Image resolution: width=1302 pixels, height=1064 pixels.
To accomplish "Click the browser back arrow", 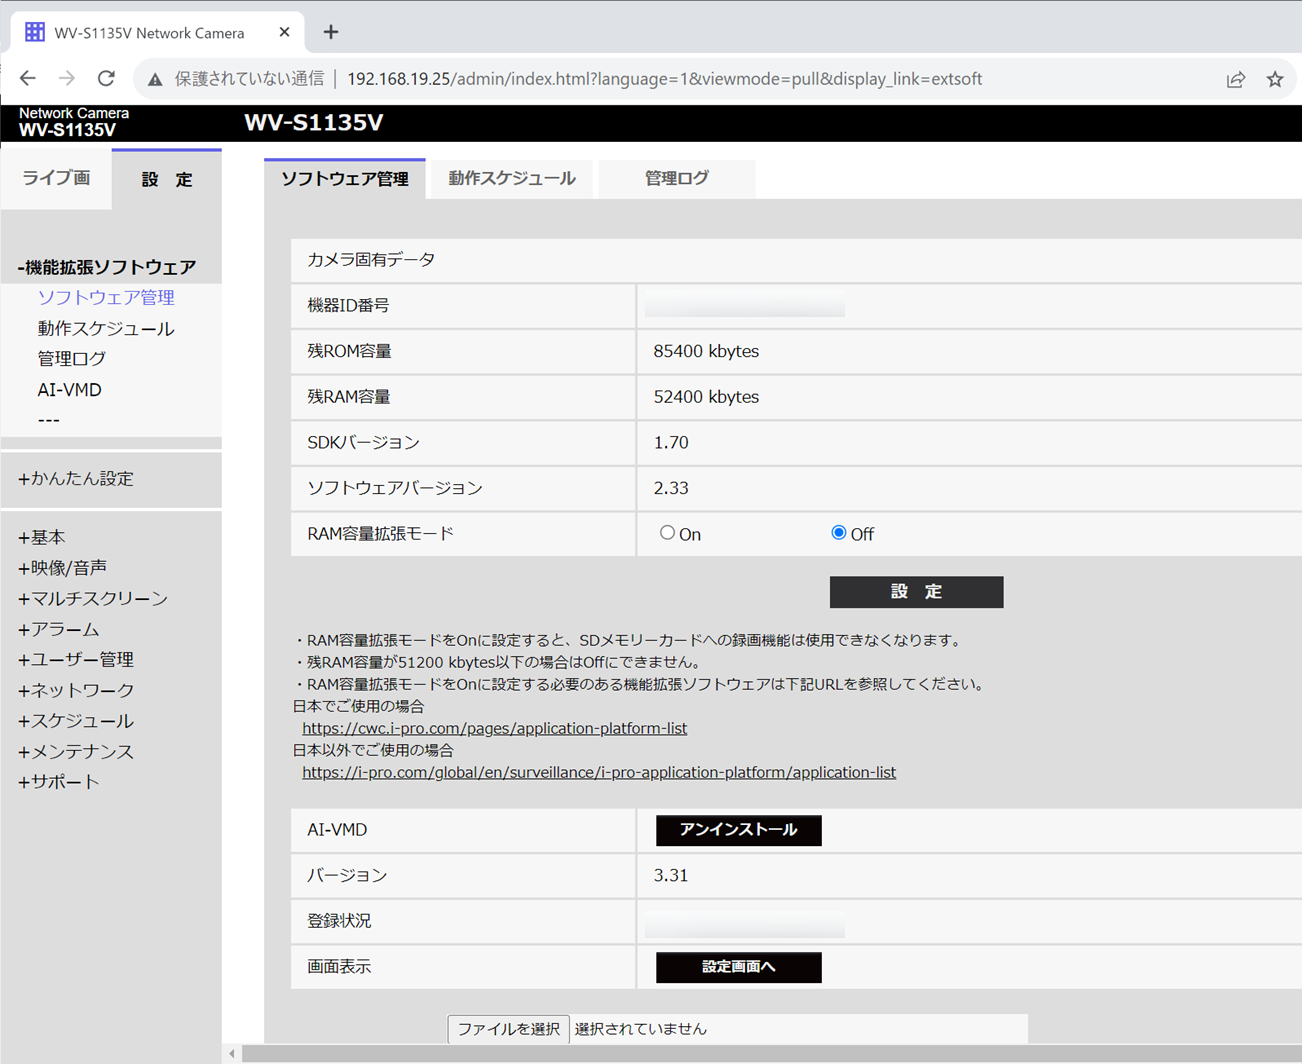I will 27,79.
